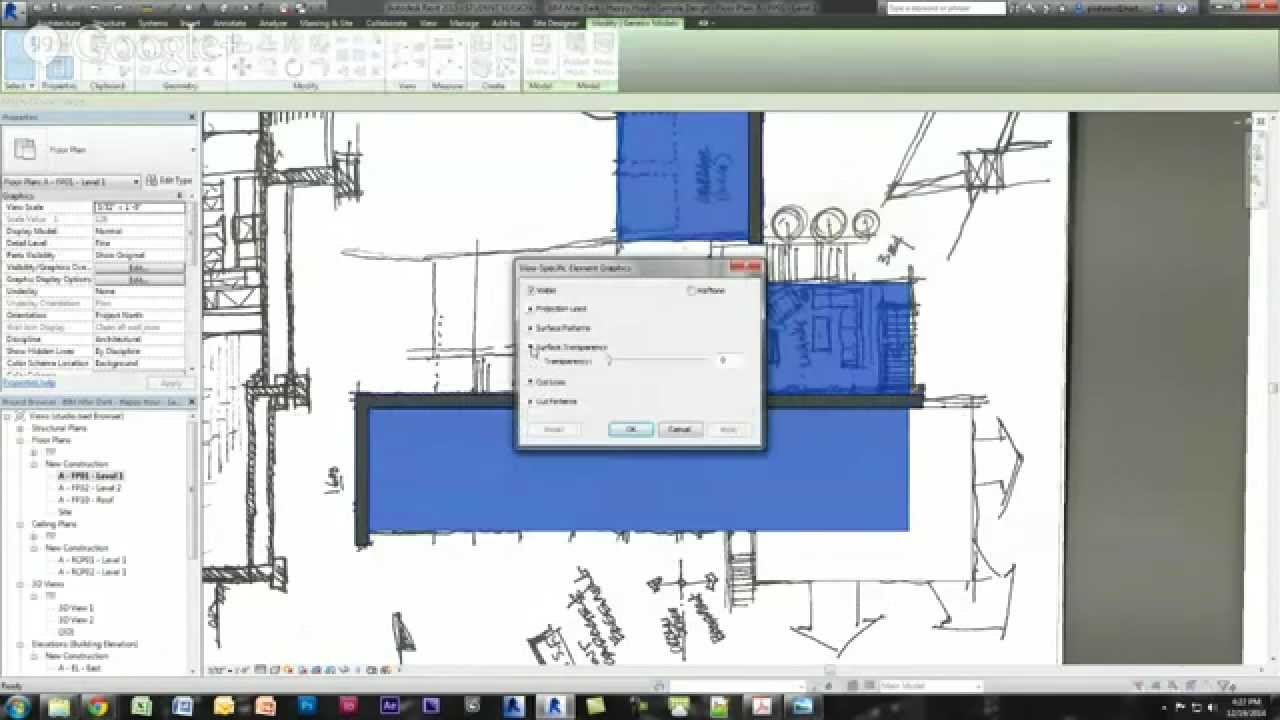The width and height of the screenshot is (1280, 720).
Task: Click the Properties ribbon icon
Action: (x=59, y=66)
